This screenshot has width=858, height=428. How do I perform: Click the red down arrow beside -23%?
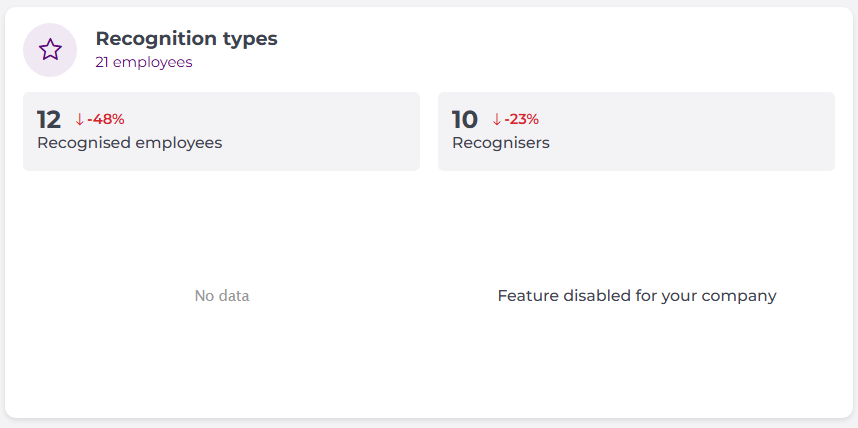[497, 119]
